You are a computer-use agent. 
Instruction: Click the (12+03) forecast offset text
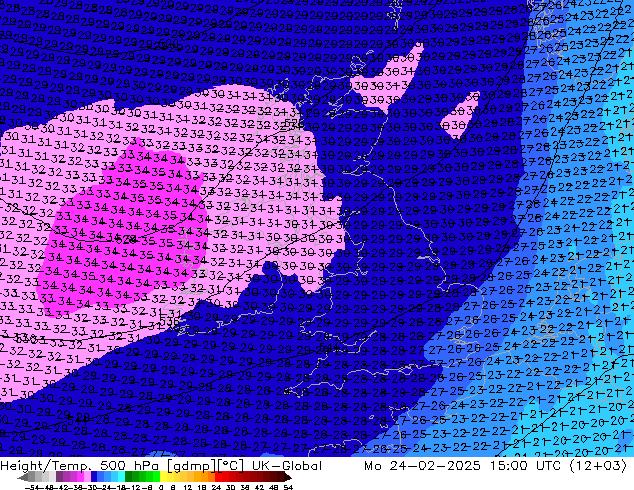[x=598, y=466]
